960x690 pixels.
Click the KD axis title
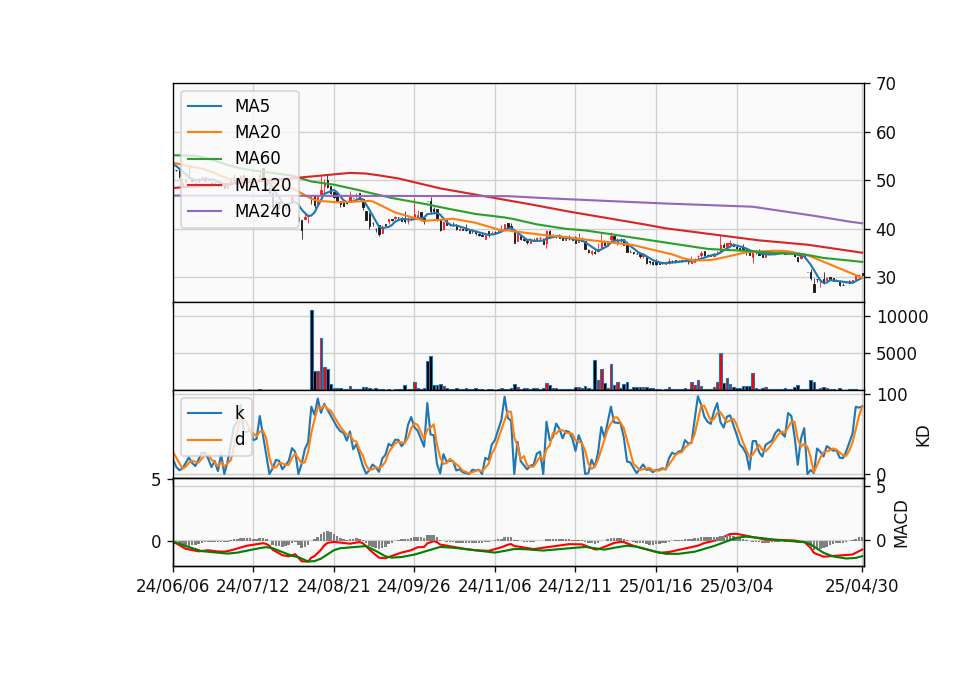point(923,436)
